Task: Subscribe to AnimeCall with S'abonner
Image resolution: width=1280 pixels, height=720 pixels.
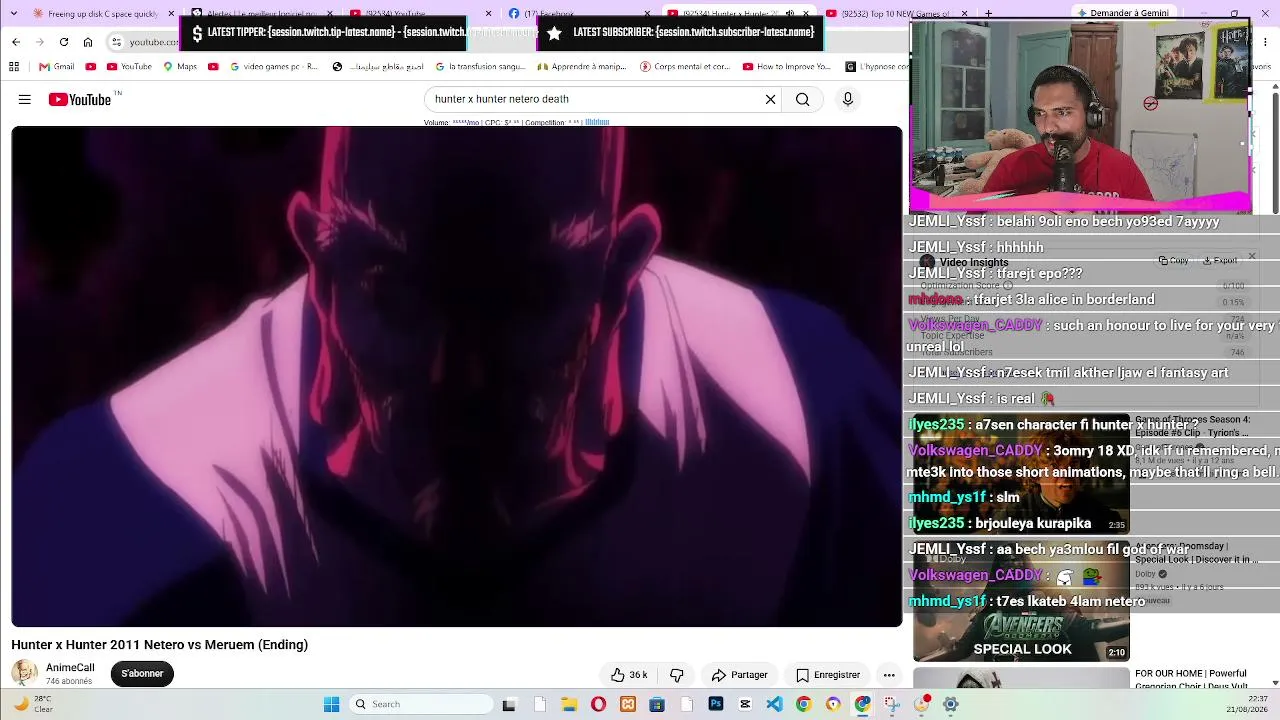Action: click(142, 674)
